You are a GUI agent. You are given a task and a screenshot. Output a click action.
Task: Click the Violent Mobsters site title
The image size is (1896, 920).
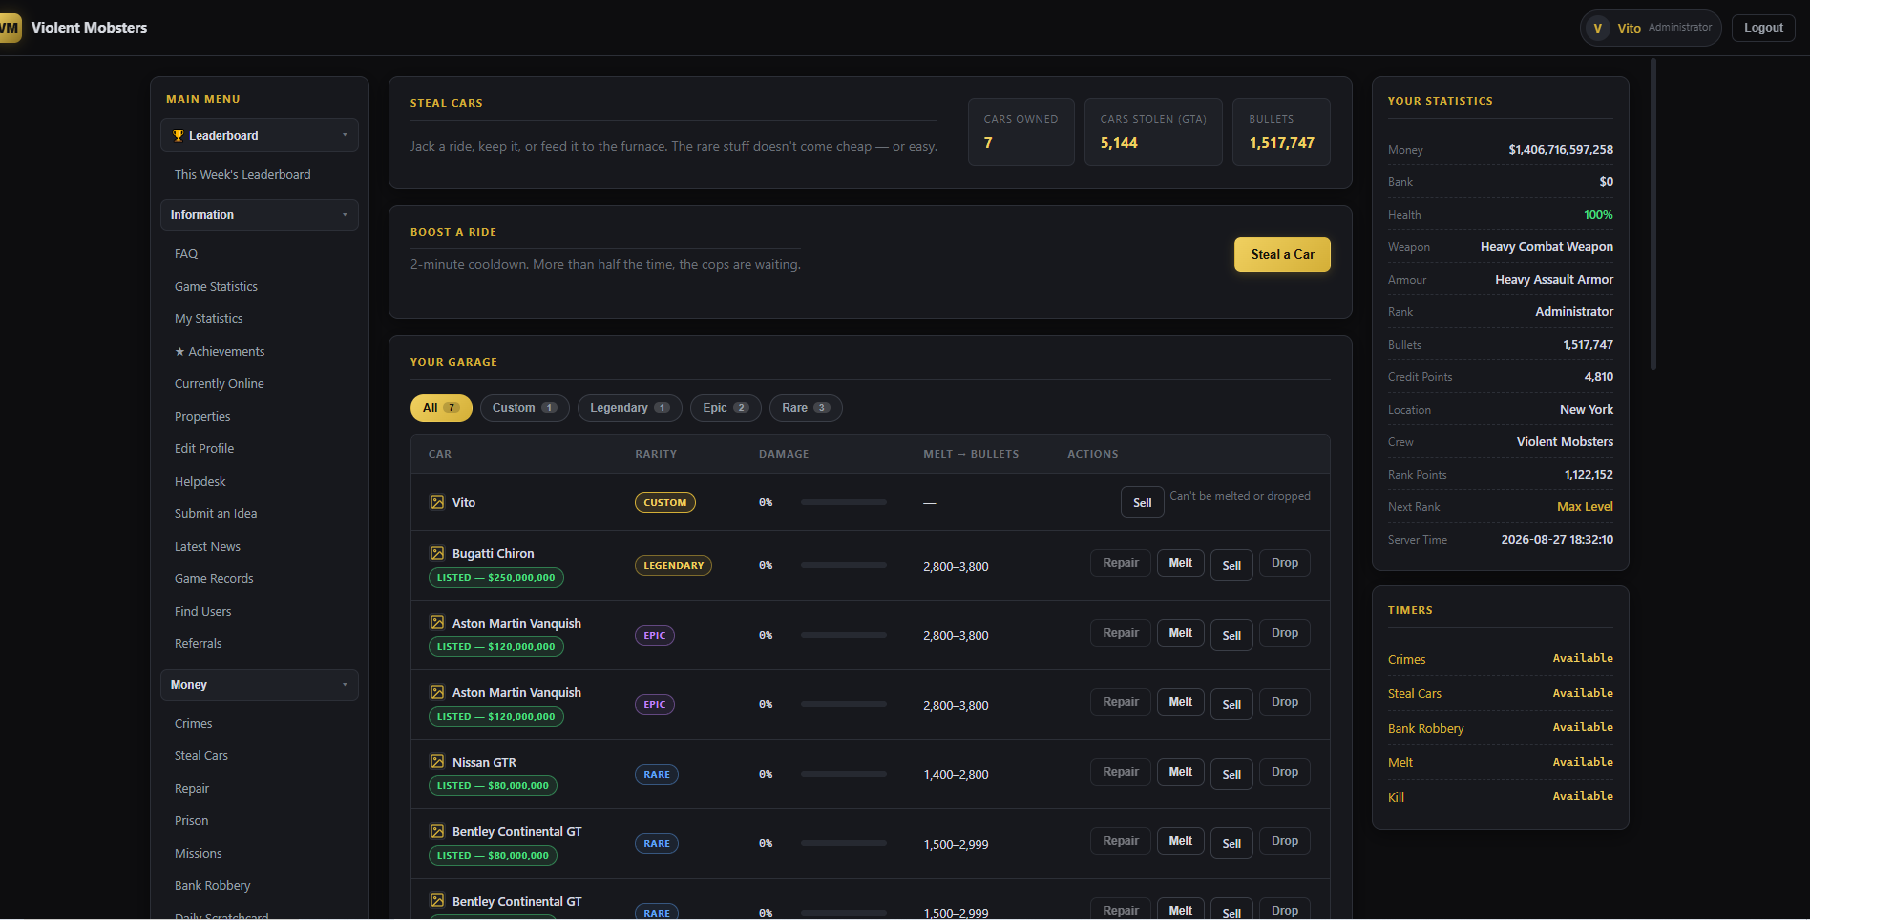89,28
